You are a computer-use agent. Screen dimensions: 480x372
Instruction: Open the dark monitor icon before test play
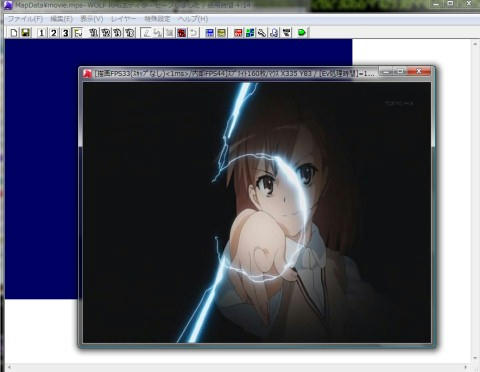tap(286, 33)
